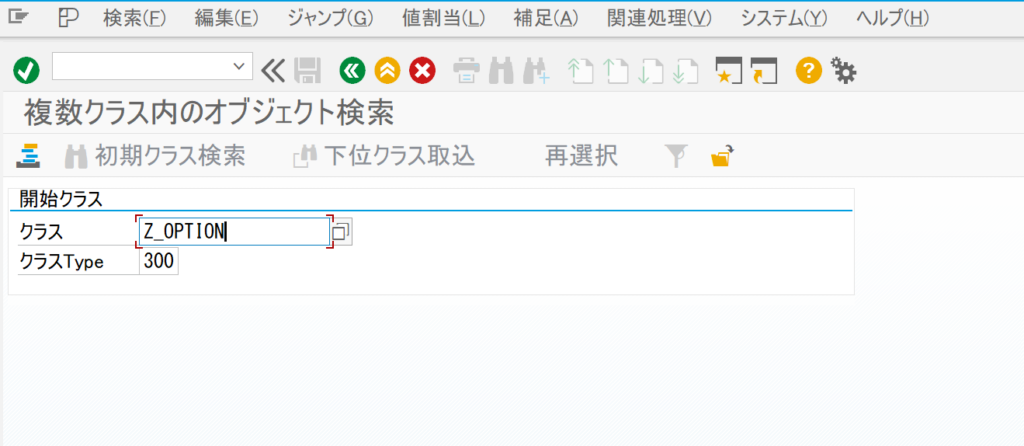Click the 下位クラス取込 button
1024x446 pixels.
pyautogui.click(x=384, y=156)
